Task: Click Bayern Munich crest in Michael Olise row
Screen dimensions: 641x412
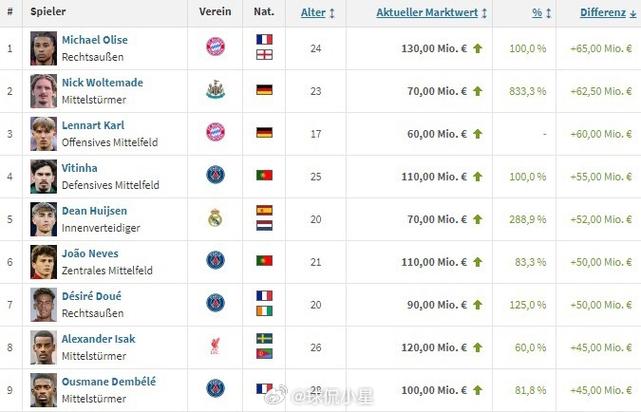Action: click(x=215, y=47)
